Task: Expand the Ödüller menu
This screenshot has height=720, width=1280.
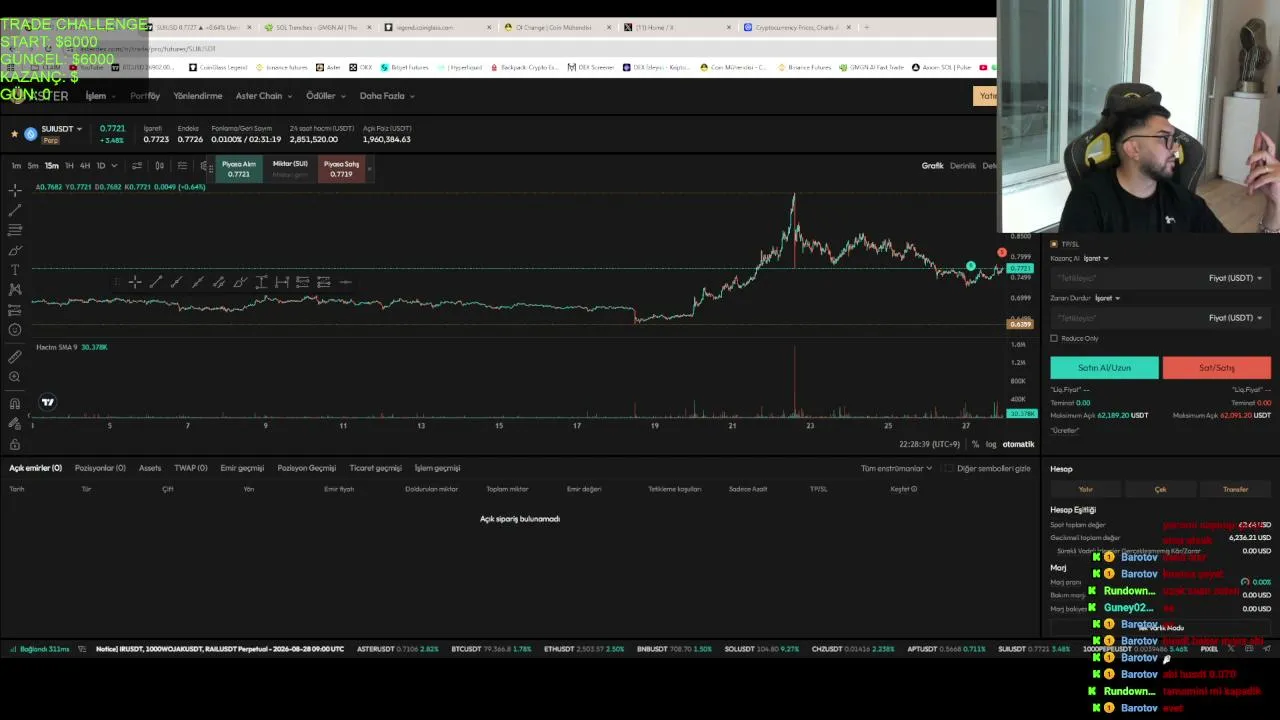Action: coord(326,96)
